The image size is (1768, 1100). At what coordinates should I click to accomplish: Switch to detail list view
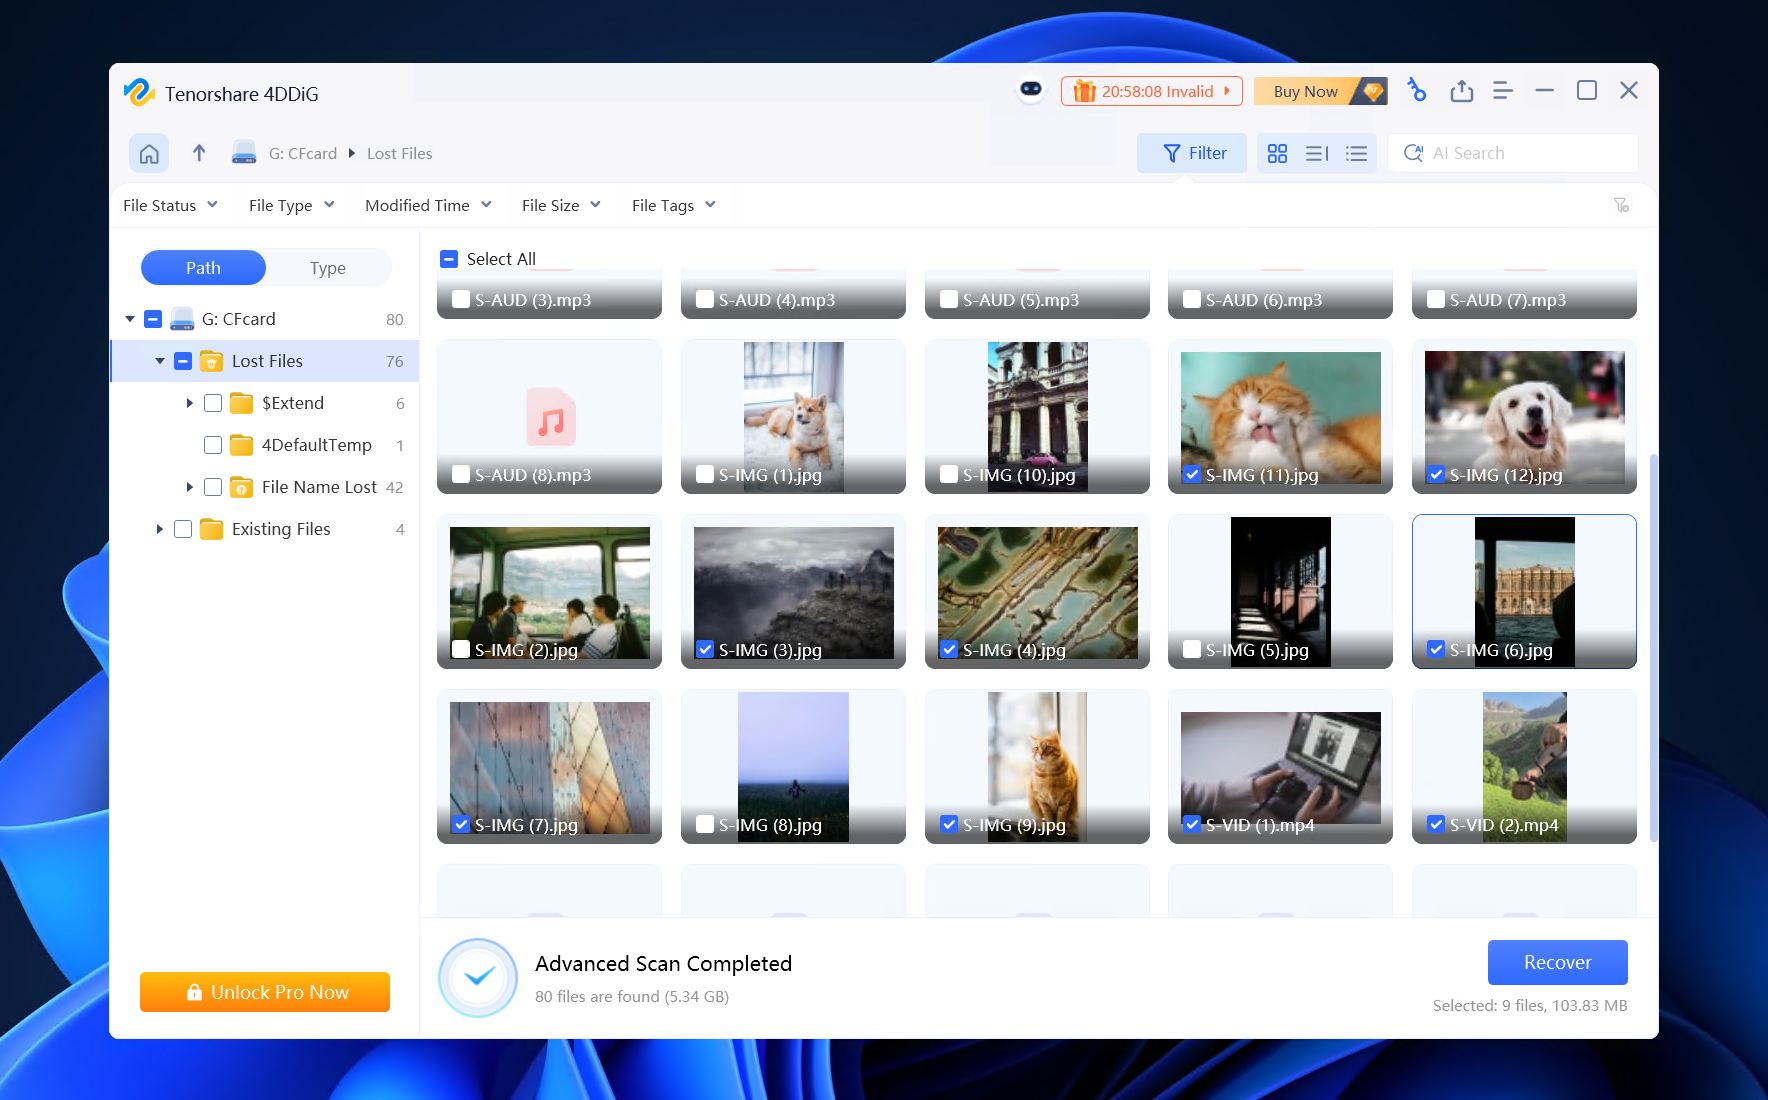click(1356, 153)
